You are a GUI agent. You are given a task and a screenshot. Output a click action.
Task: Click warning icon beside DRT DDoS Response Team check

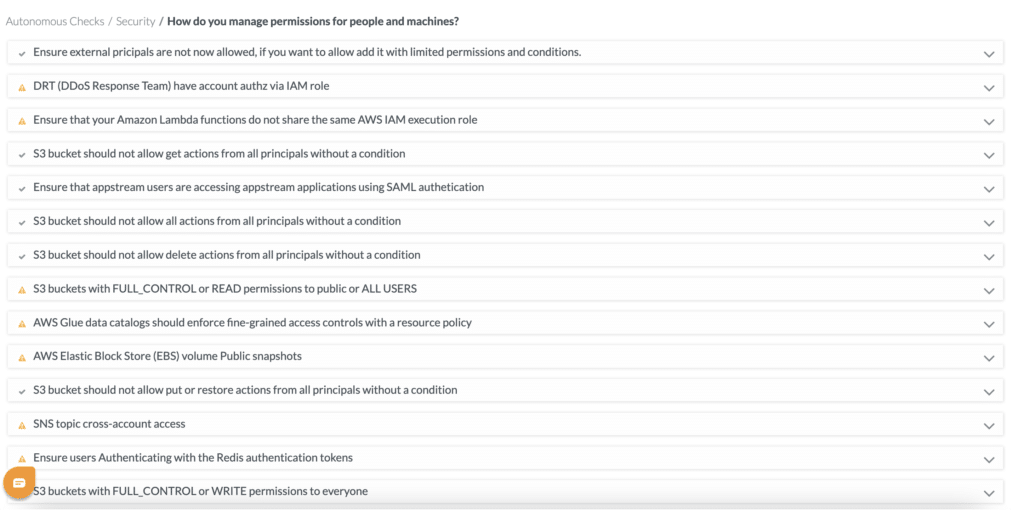pos(22,87)
